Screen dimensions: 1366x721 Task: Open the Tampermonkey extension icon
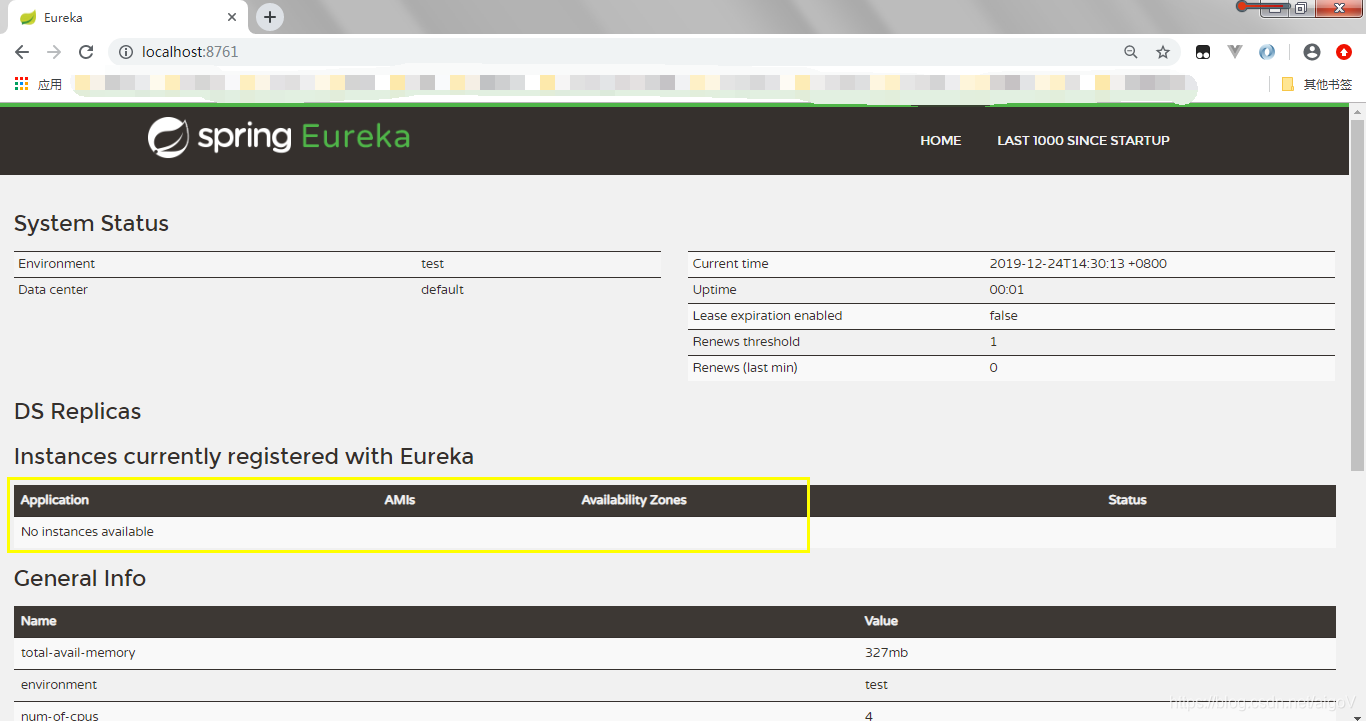click(x=1204, y=52)
